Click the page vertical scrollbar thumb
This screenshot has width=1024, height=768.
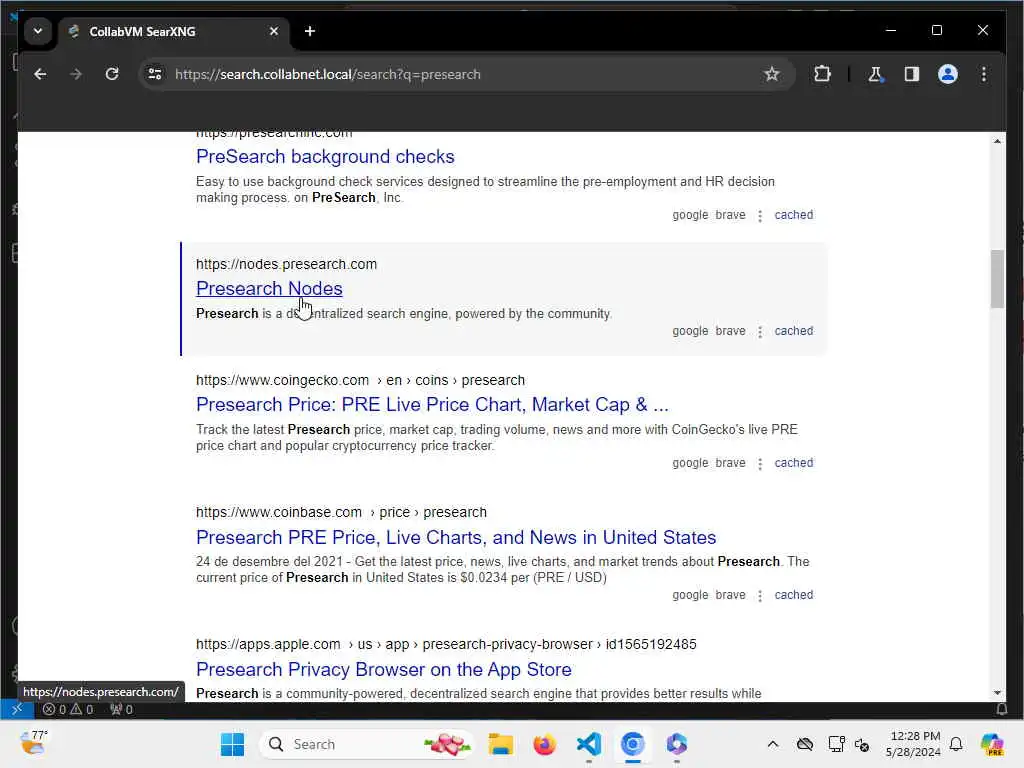[997, 279]
